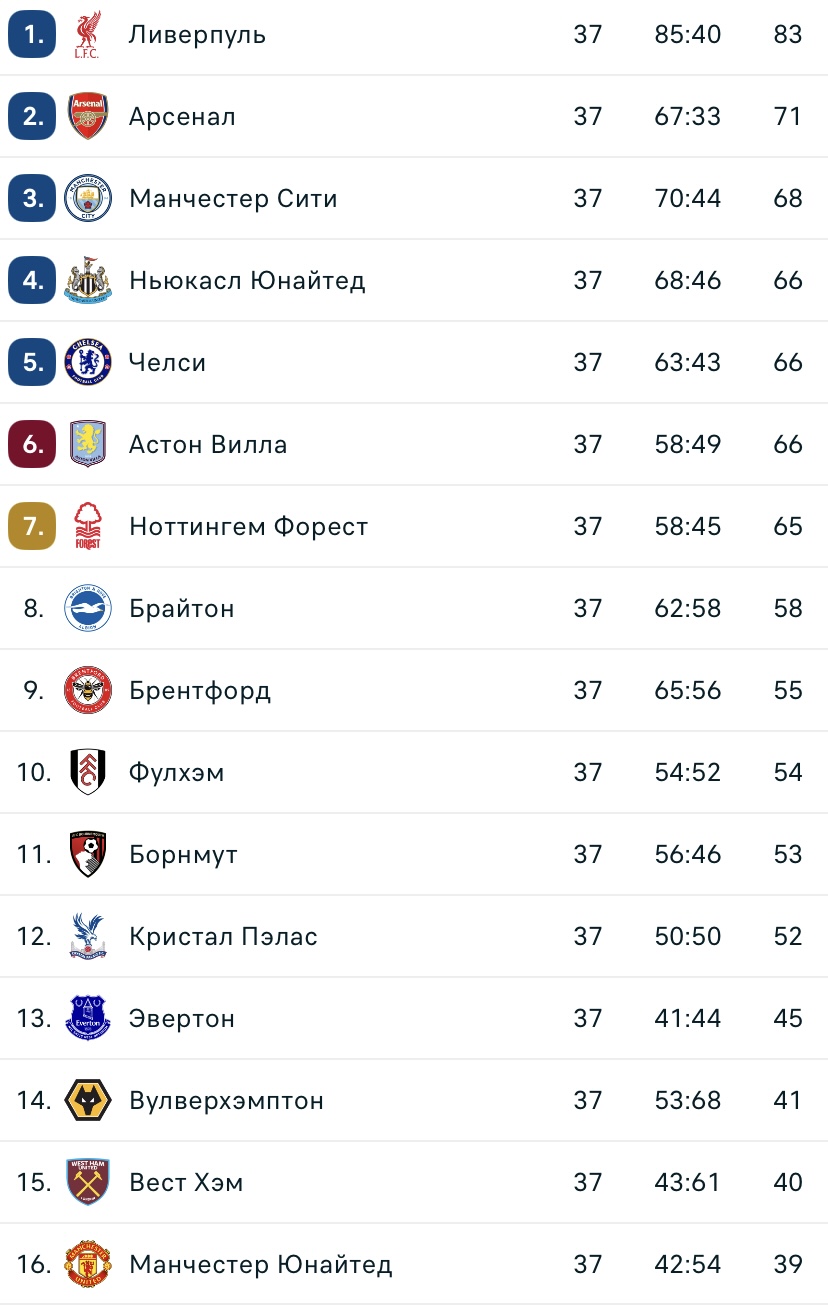
Task: Open the Эвертон team row
Action: 414,1019
